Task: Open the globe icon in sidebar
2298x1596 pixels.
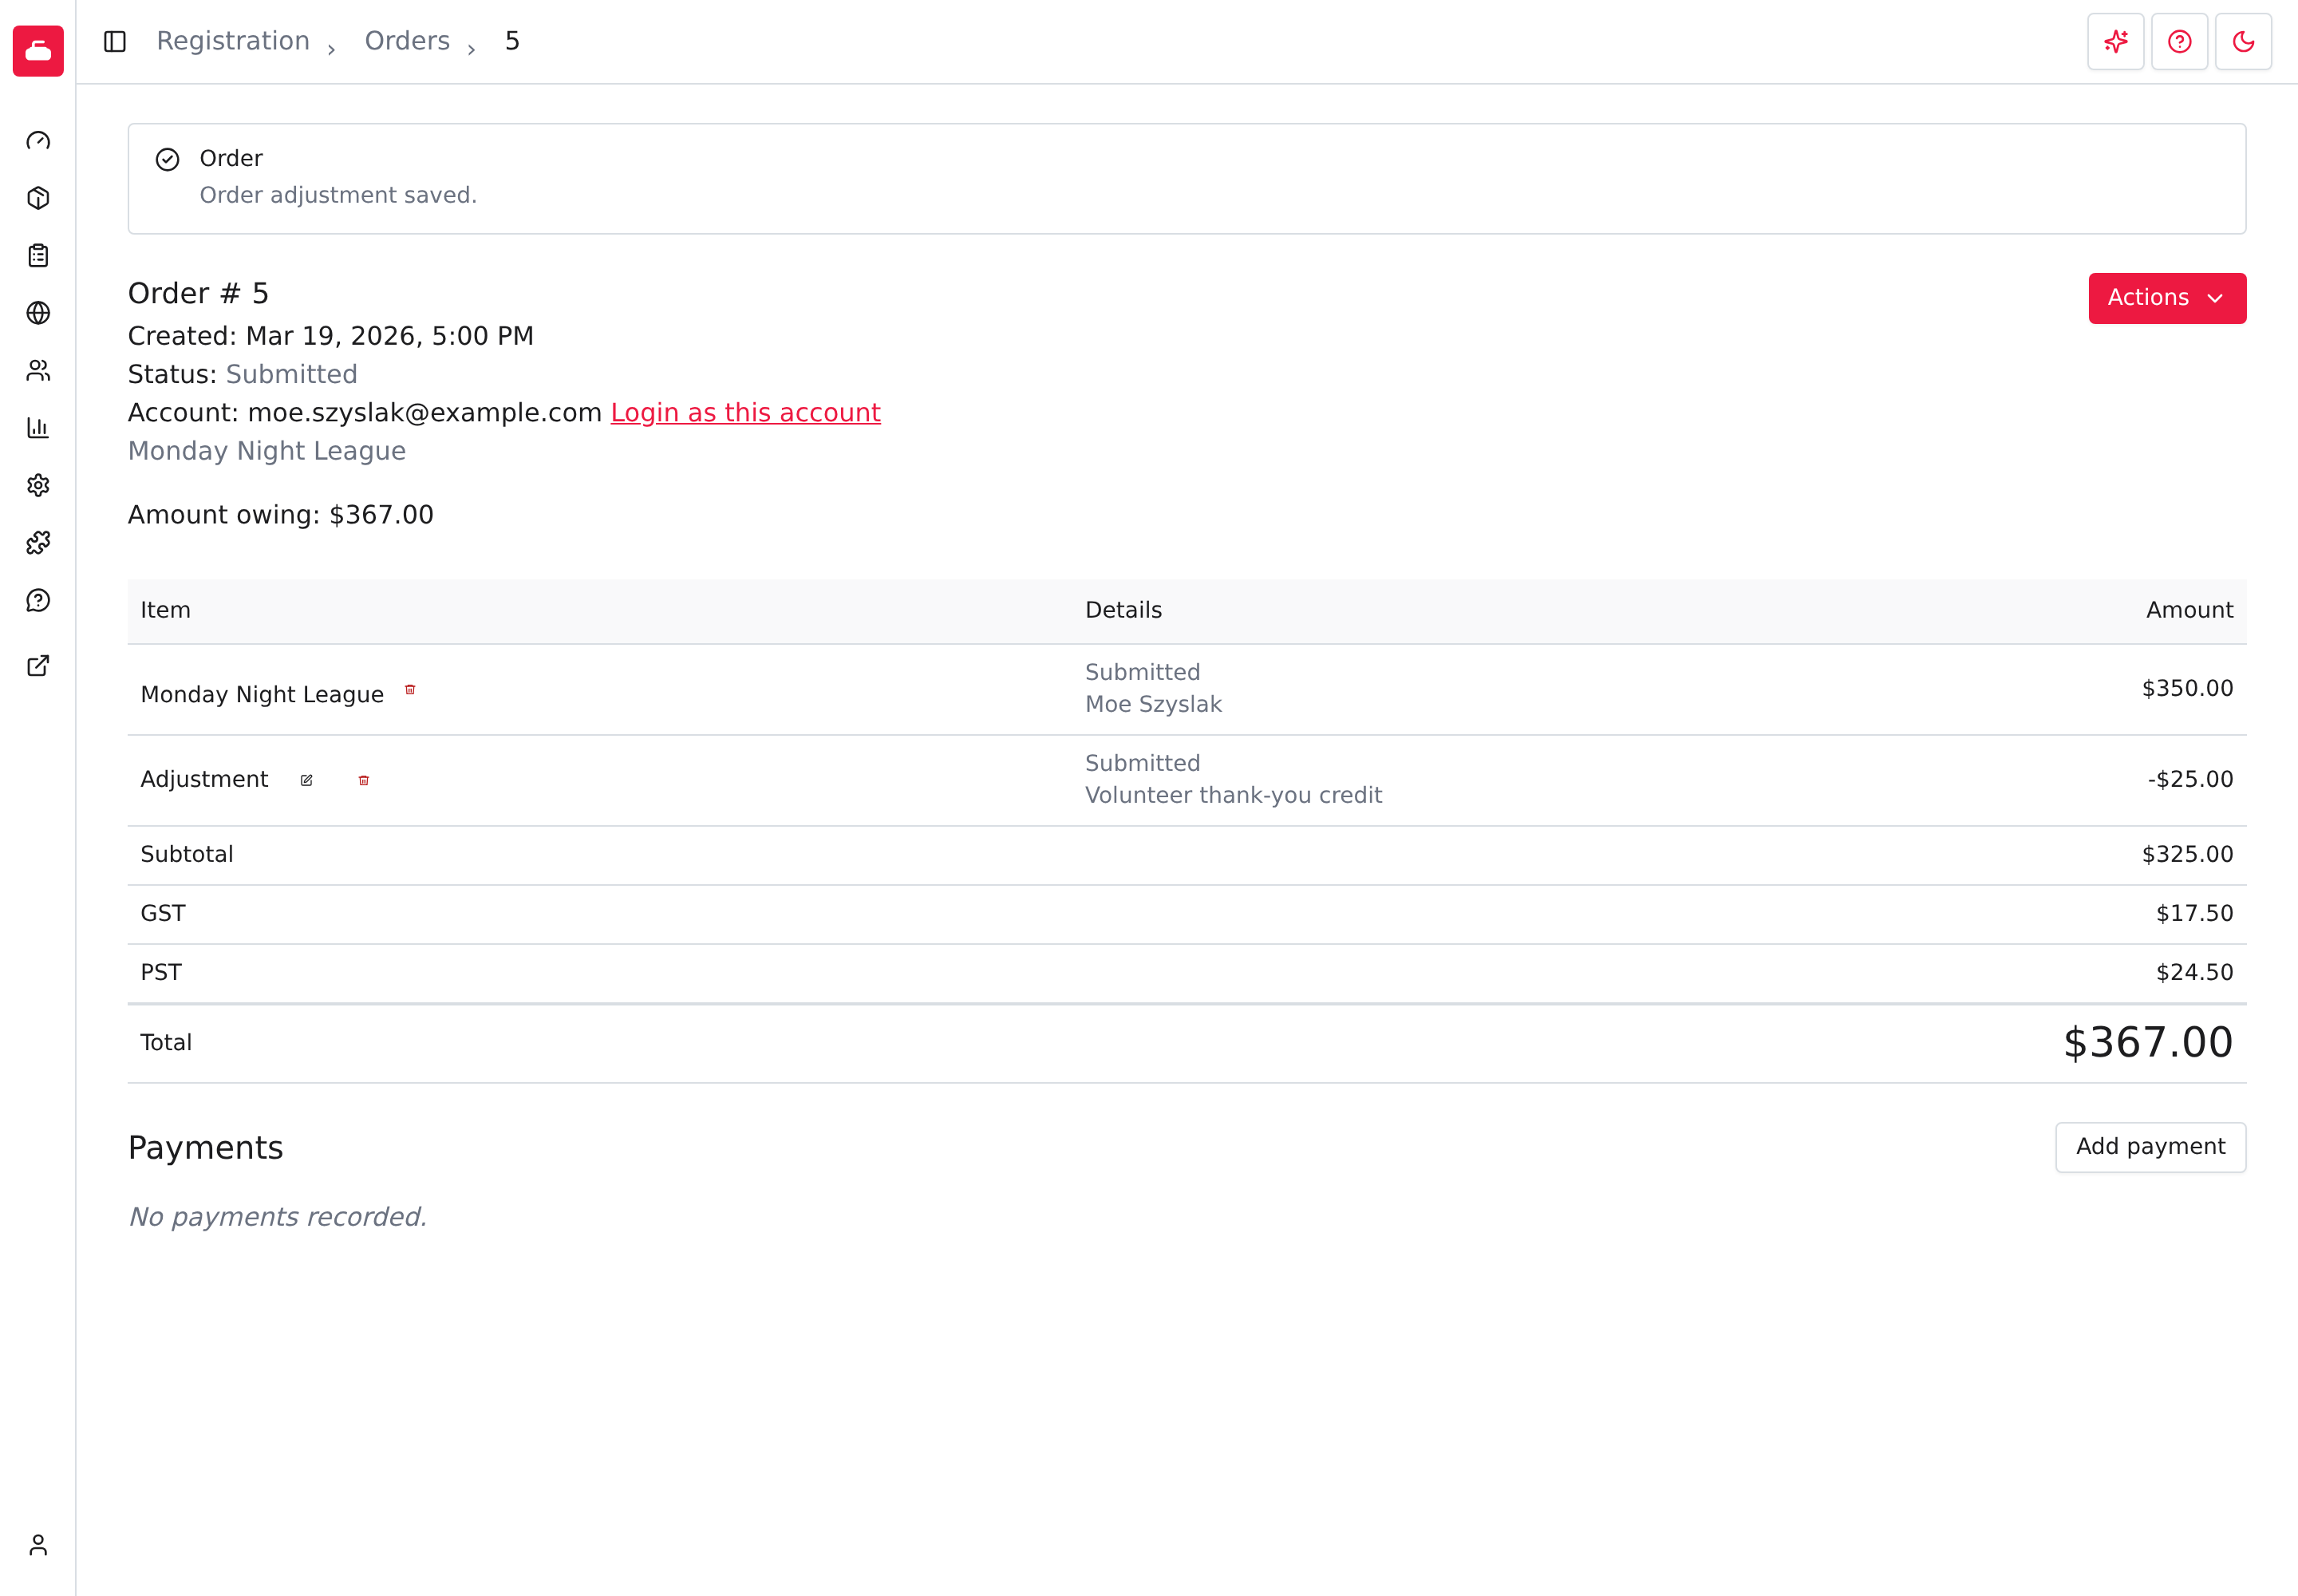Action: [x=38, y=313]
